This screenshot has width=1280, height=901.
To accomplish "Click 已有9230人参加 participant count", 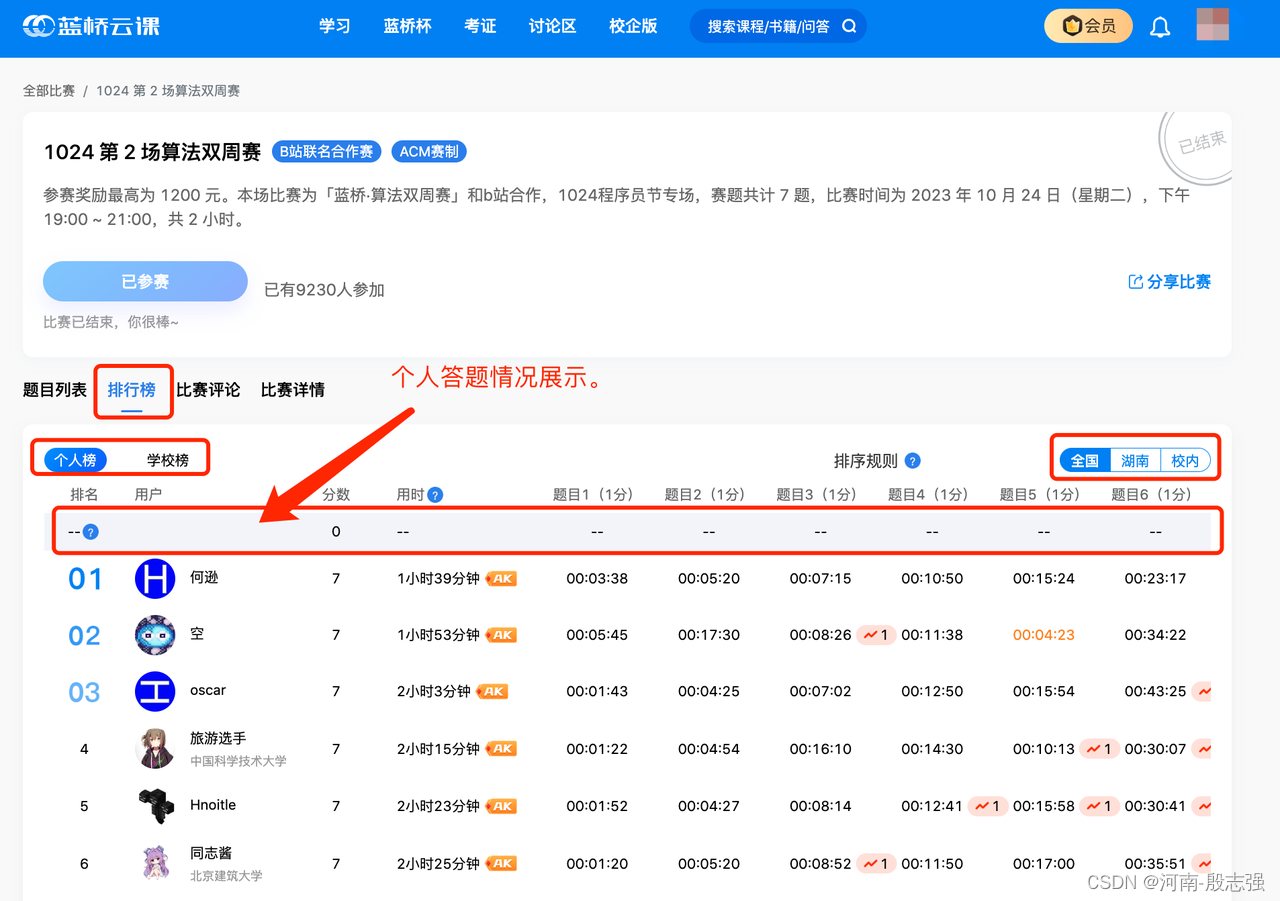I will tap(324, 290).
